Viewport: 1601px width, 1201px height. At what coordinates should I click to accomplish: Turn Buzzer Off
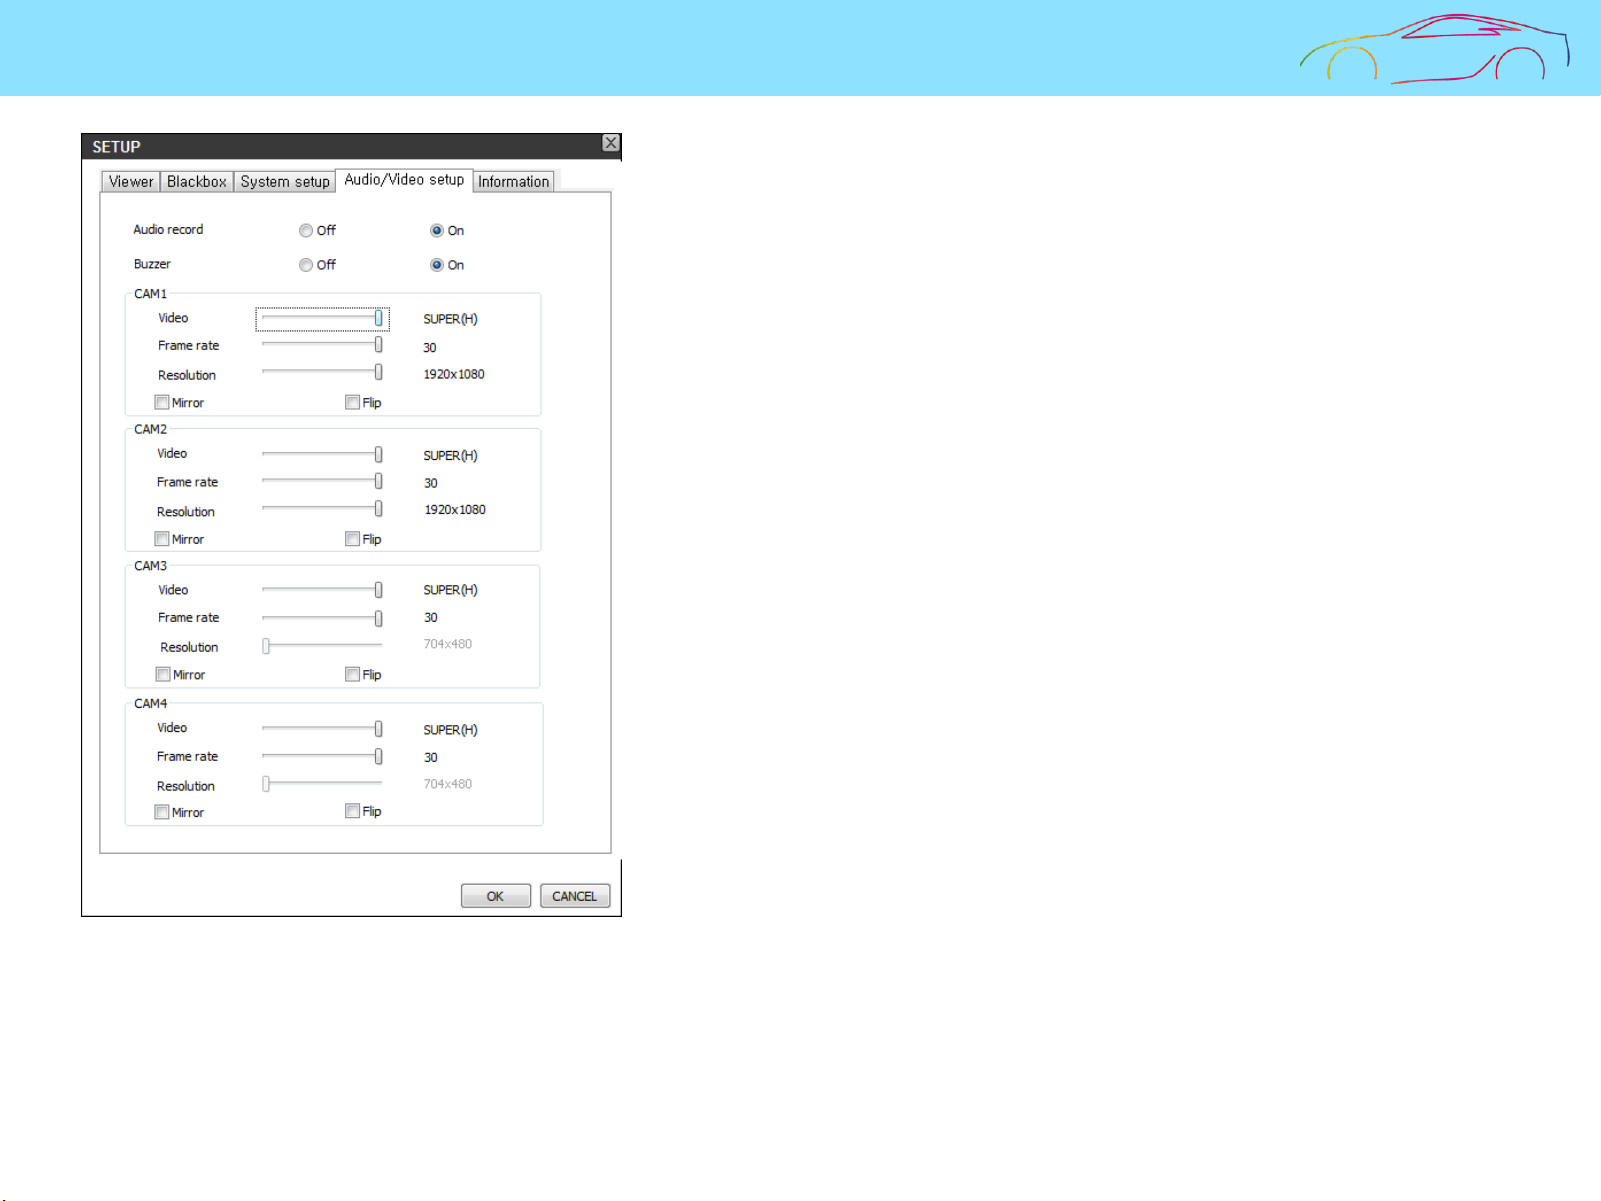coord(306,265)
